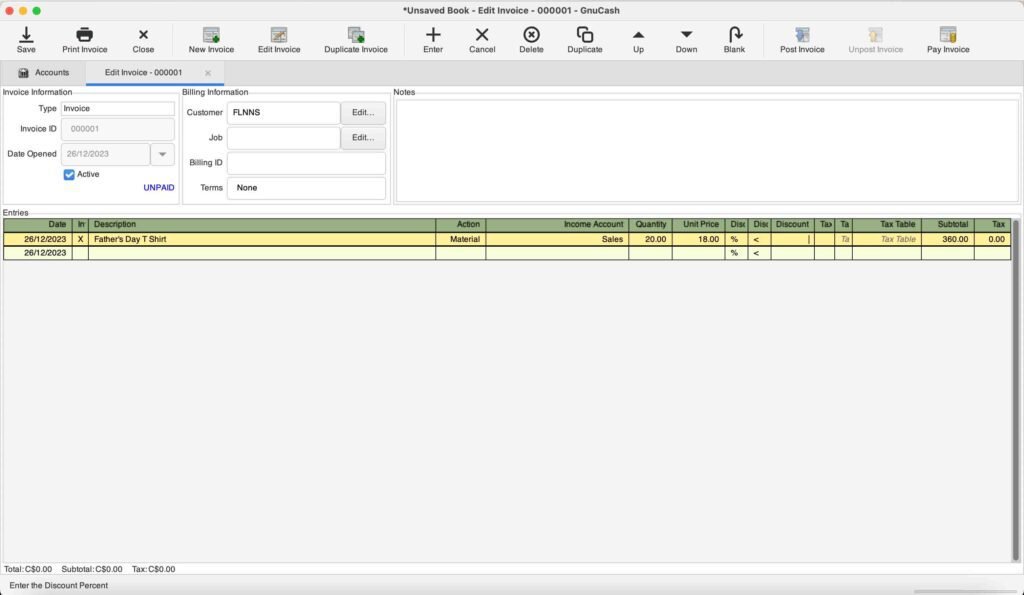Click Edit next to the Customer field
Screen dimensions: 1024x595
[362, 112]
